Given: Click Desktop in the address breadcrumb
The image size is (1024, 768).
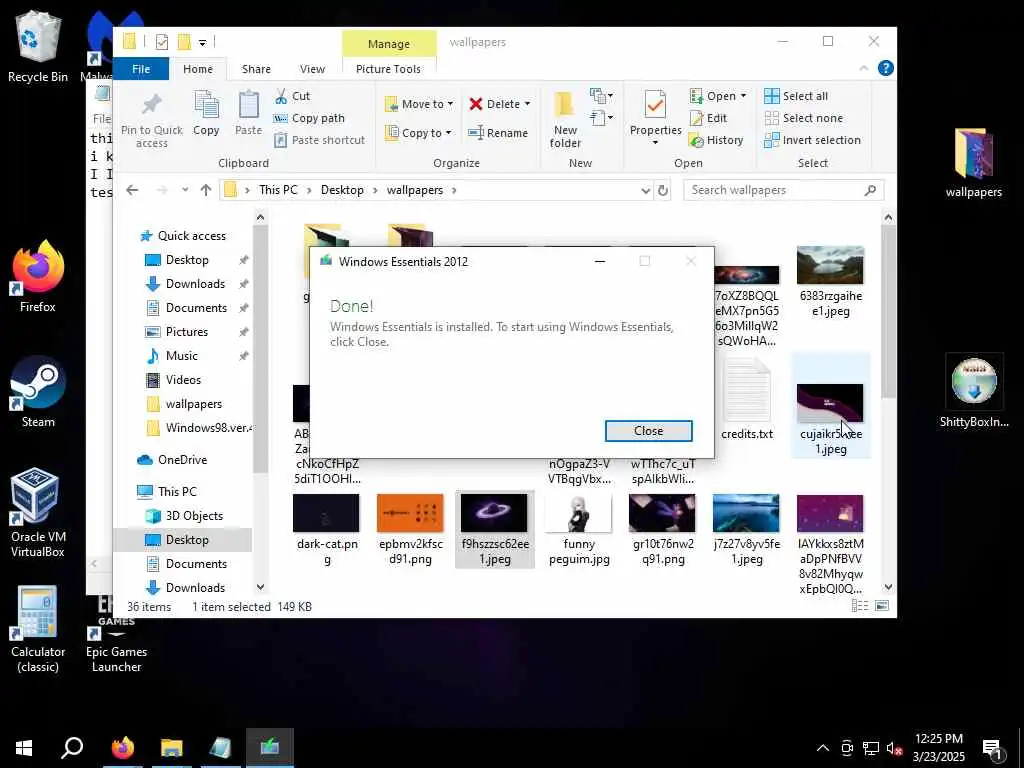Looking at the screenshot, I should 342,190.
